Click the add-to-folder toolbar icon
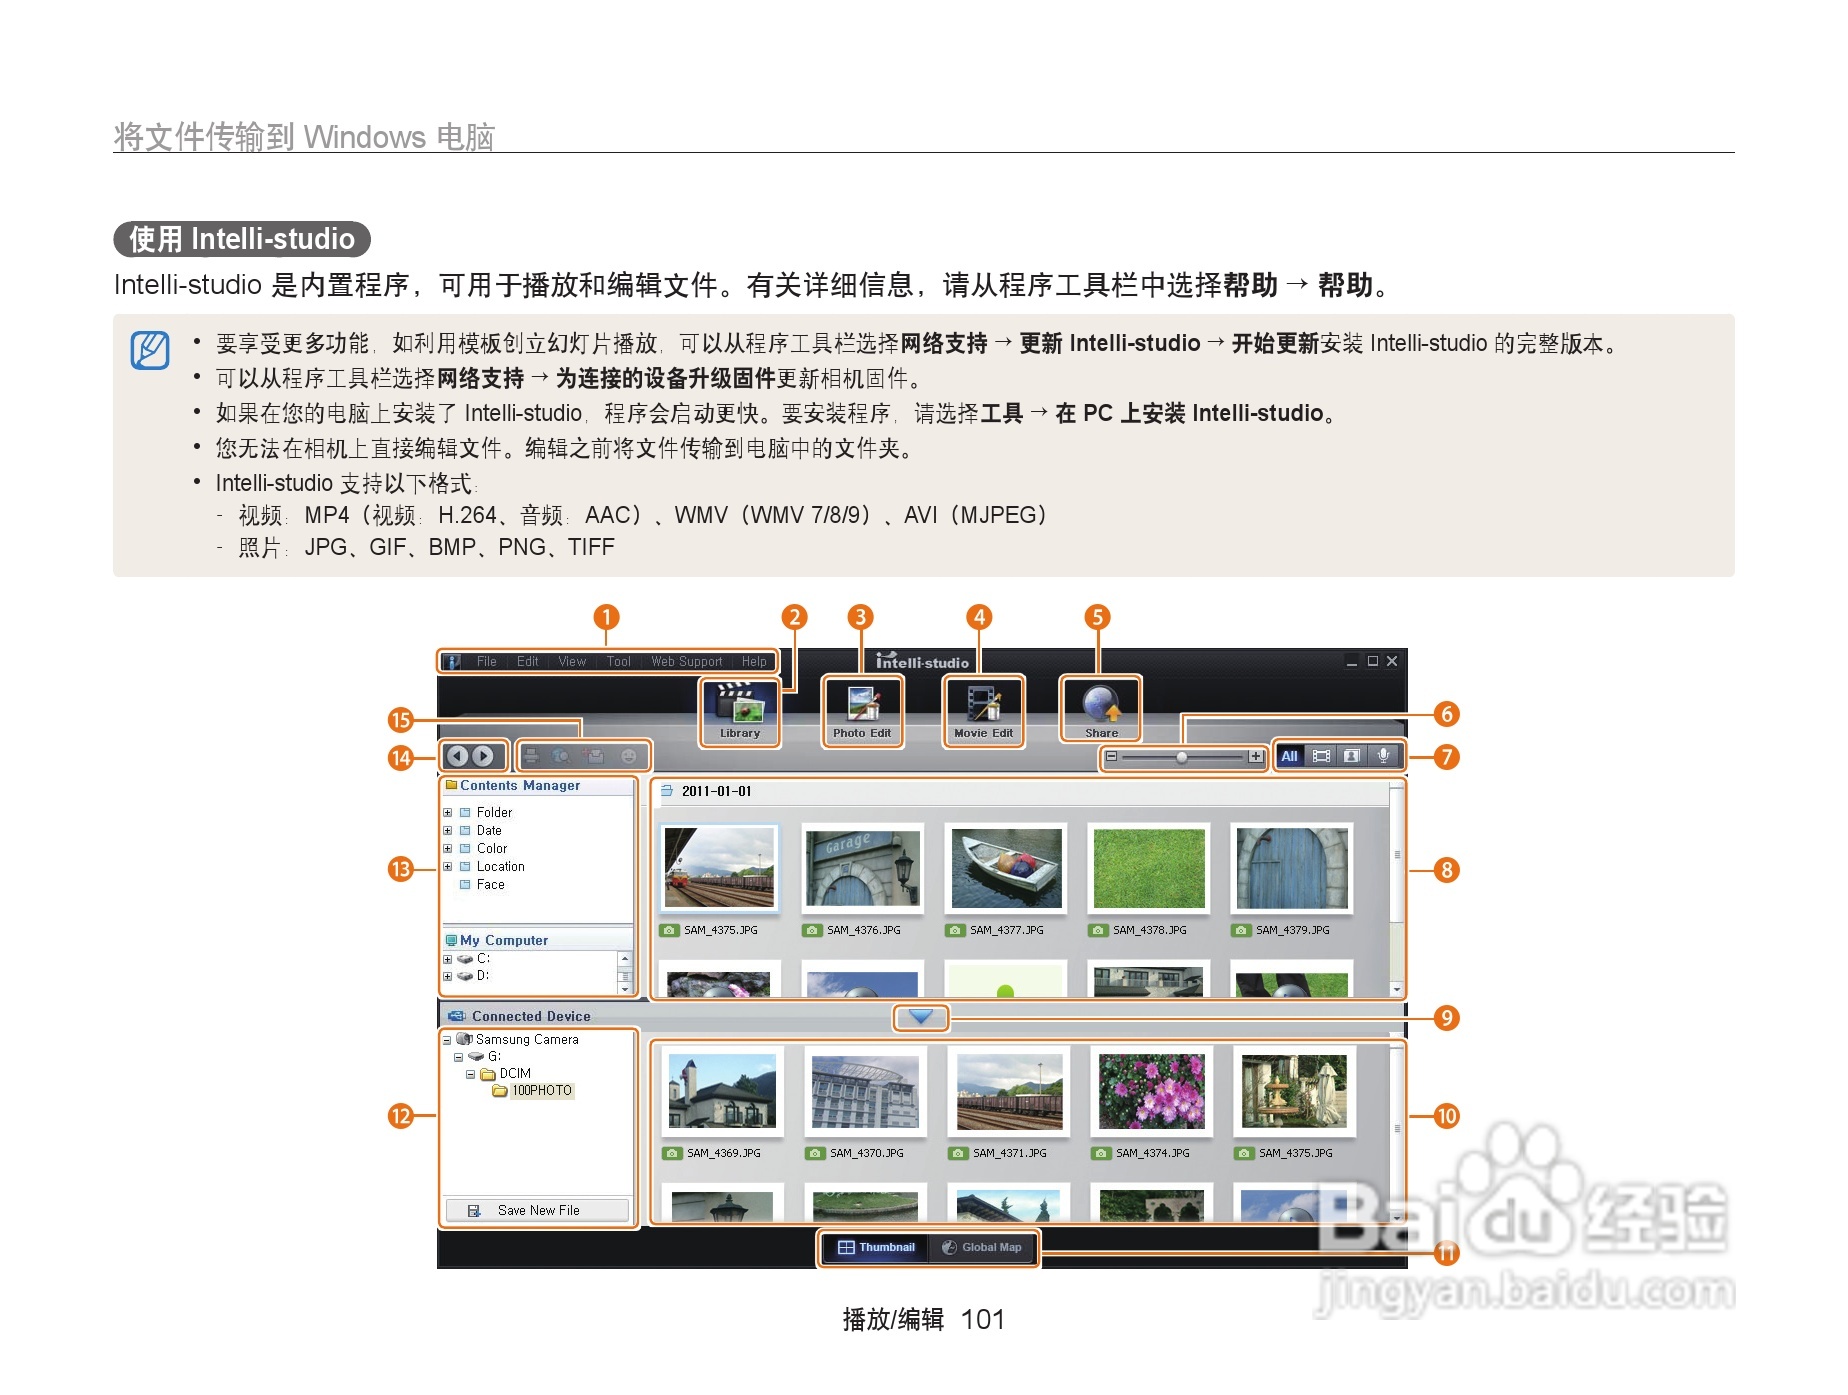 coord(595,757)
